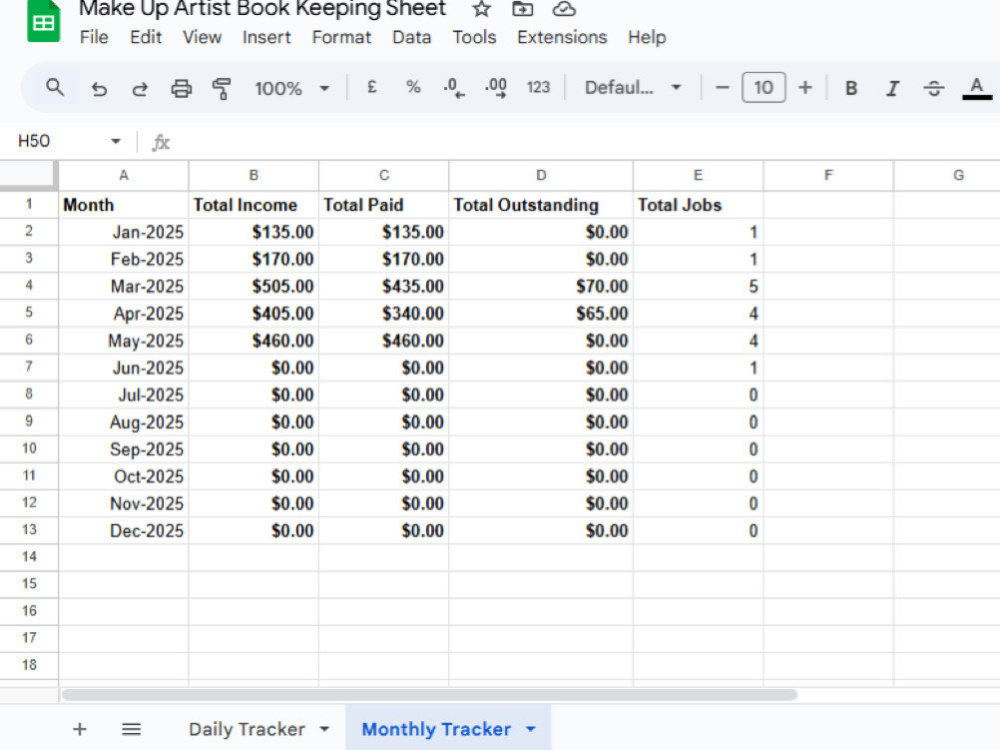Select the Jan-2025 cell
Viewport: 1000px width, 750px height.
tap(124, 232)
